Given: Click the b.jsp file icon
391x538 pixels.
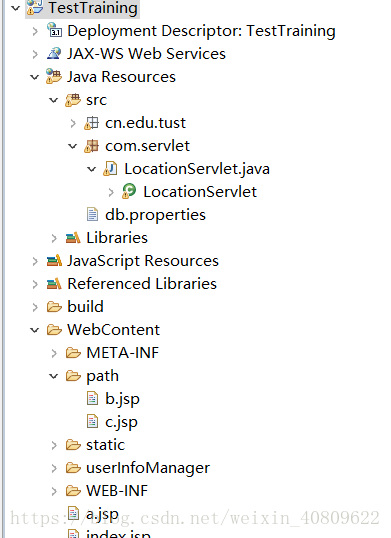Looking at the screenshot, I should 92,398.
